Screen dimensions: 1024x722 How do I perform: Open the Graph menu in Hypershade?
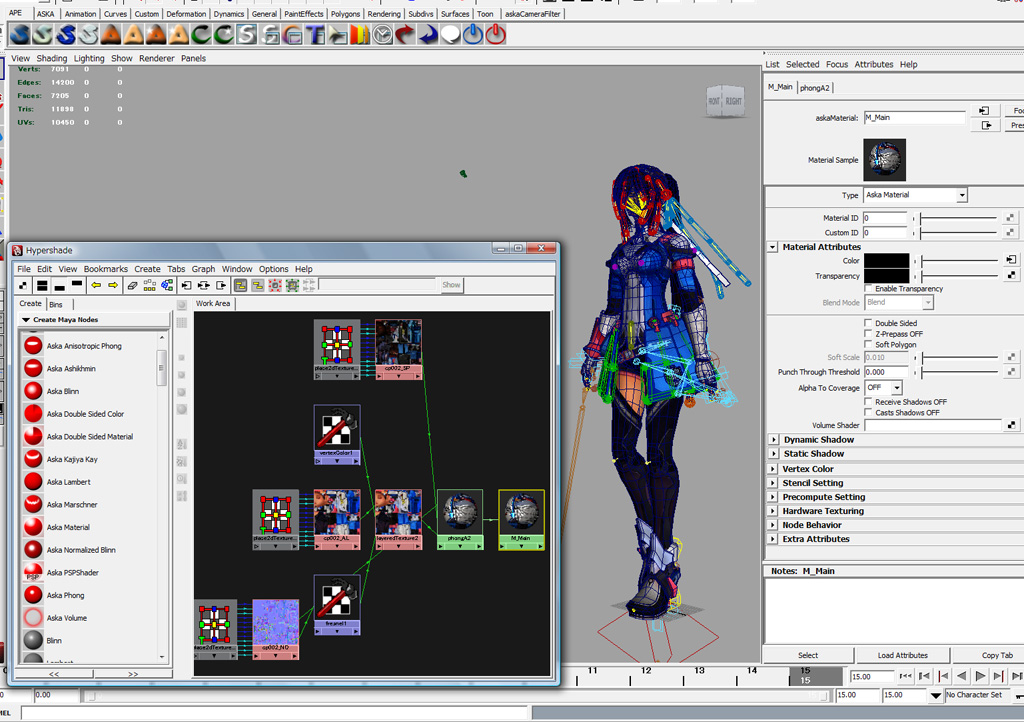[203, 269]
